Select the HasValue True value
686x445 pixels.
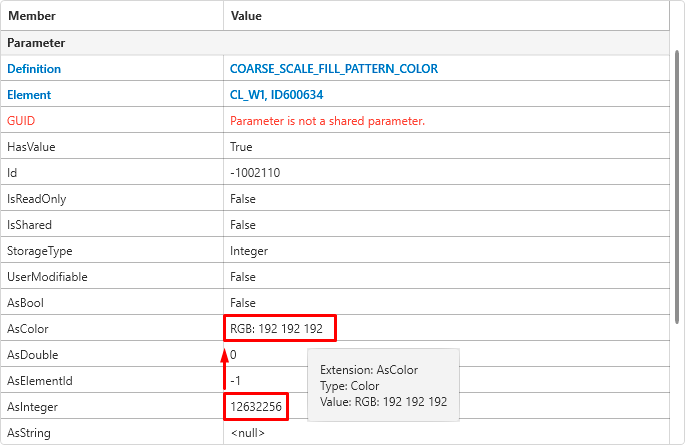(x=242, y=147)
